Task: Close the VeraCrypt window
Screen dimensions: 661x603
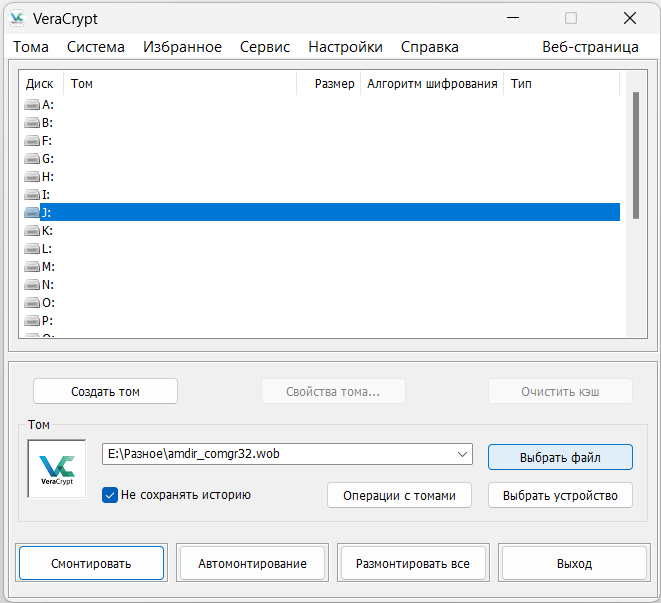Action: pyautogui.click(x=630, y=18)
